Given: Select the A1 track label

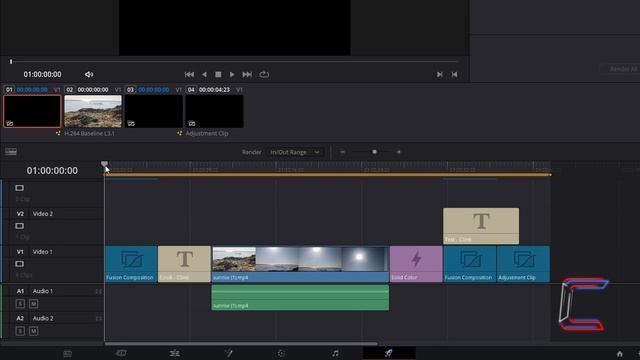Looking at the screenshot, I should (x=20, y=291).
